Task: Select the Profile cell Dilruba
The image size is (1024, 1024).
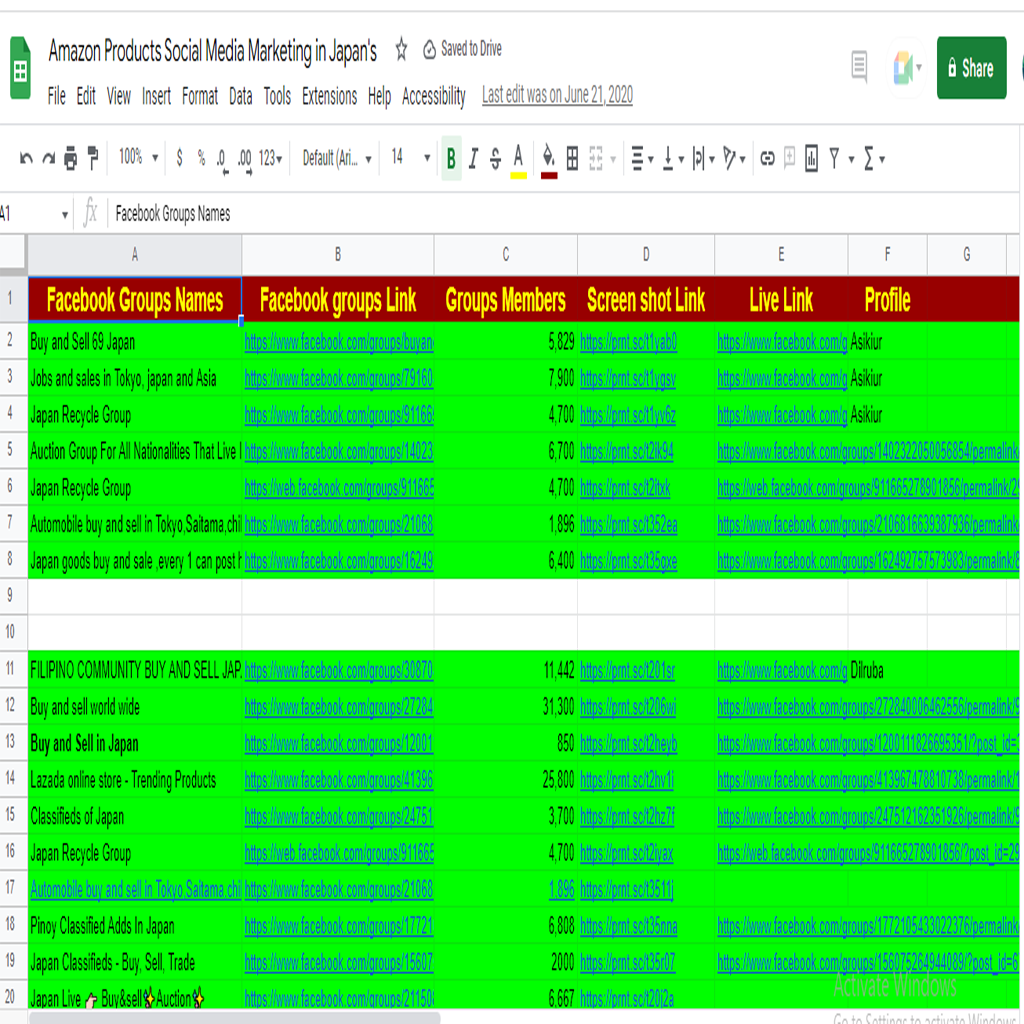Action: [888, 670]
